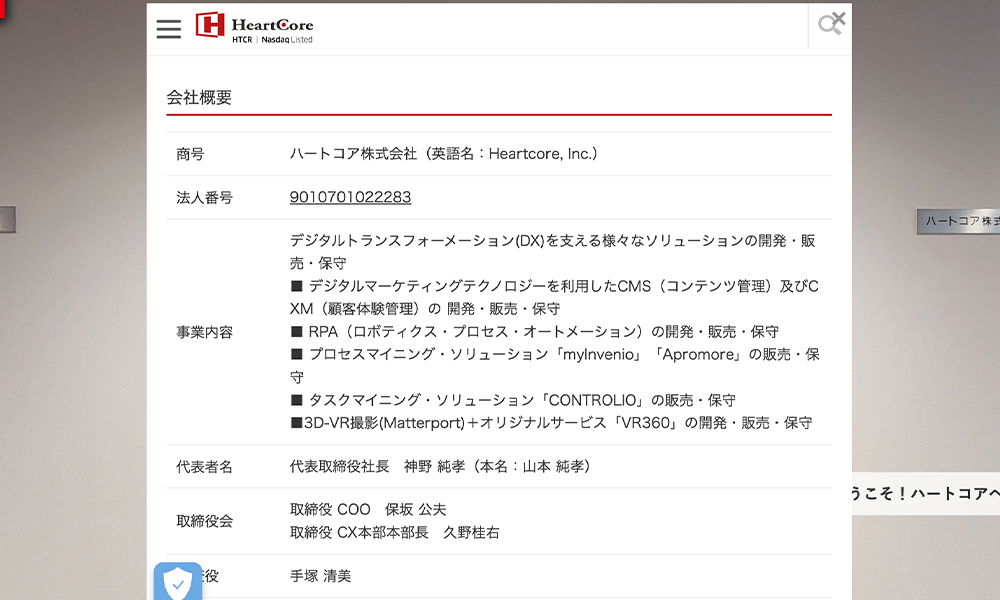Click the myInvenio Apromore process mining line
The height and width of the screenshot is (600, 1000).
(x=555, y=365)
